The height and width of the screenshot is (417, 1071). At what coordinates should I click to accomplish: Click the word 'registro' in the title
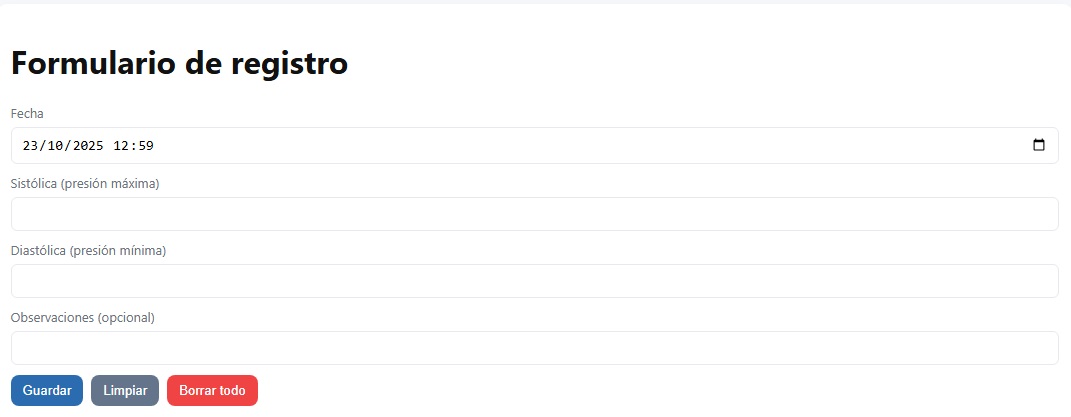pyautogui.click(x=289, y=63)
